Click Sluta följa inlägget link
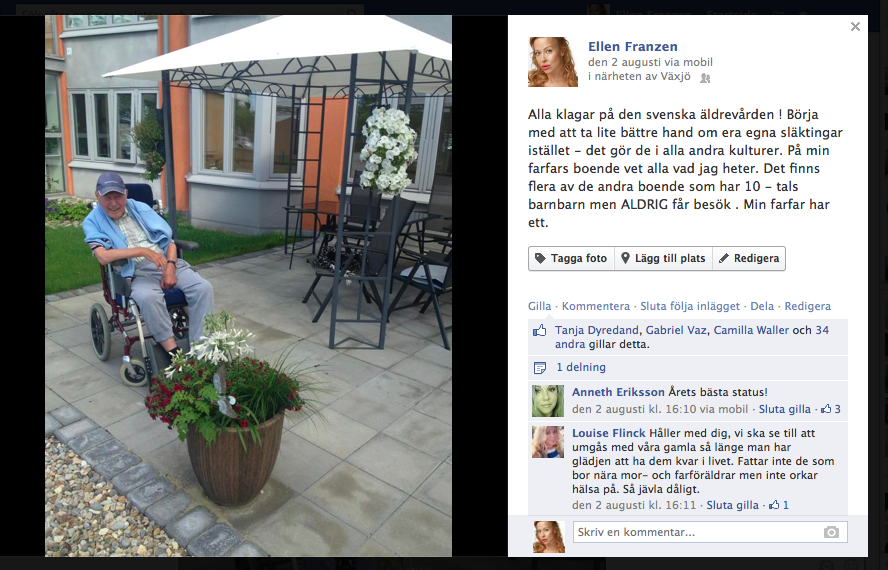The width and height of the screenshot is (888, 570). click(x=690, y=306)
